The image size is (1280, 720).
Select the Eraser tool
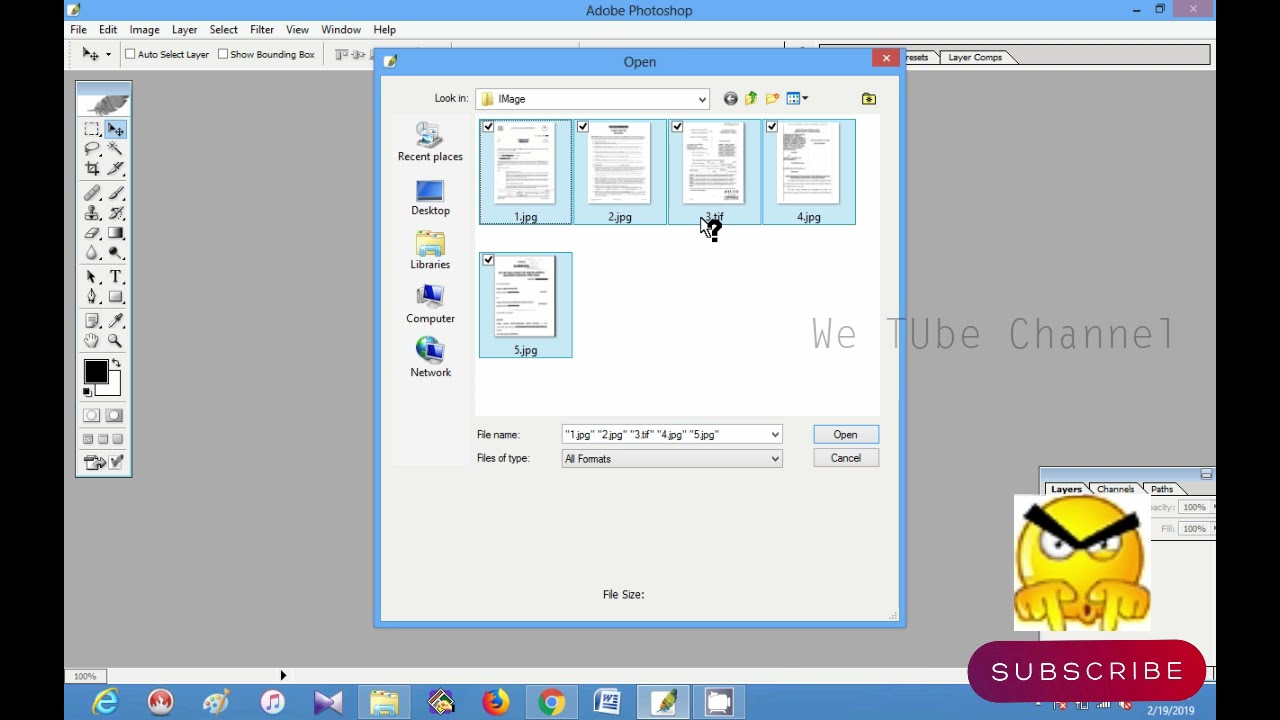pos(92,233)
